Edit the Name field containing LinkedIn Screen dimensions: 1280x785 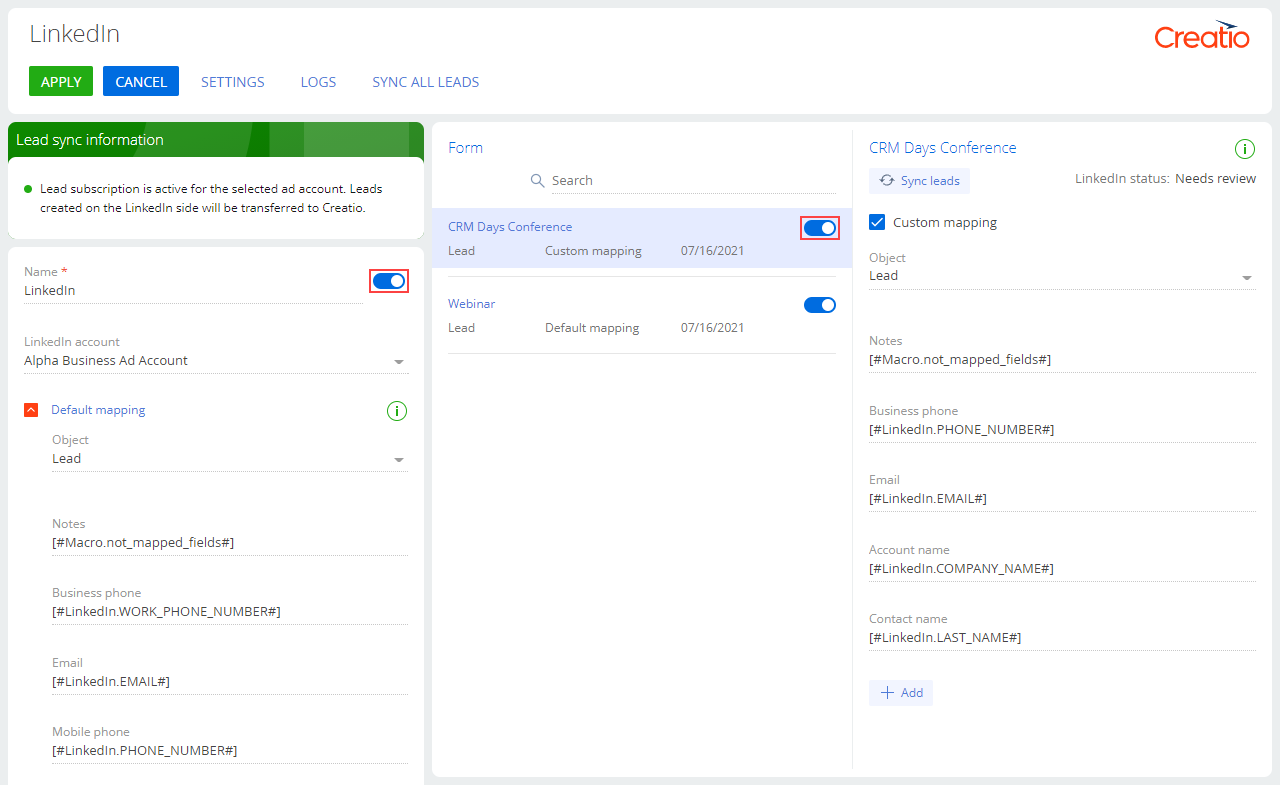click(193, 291)
